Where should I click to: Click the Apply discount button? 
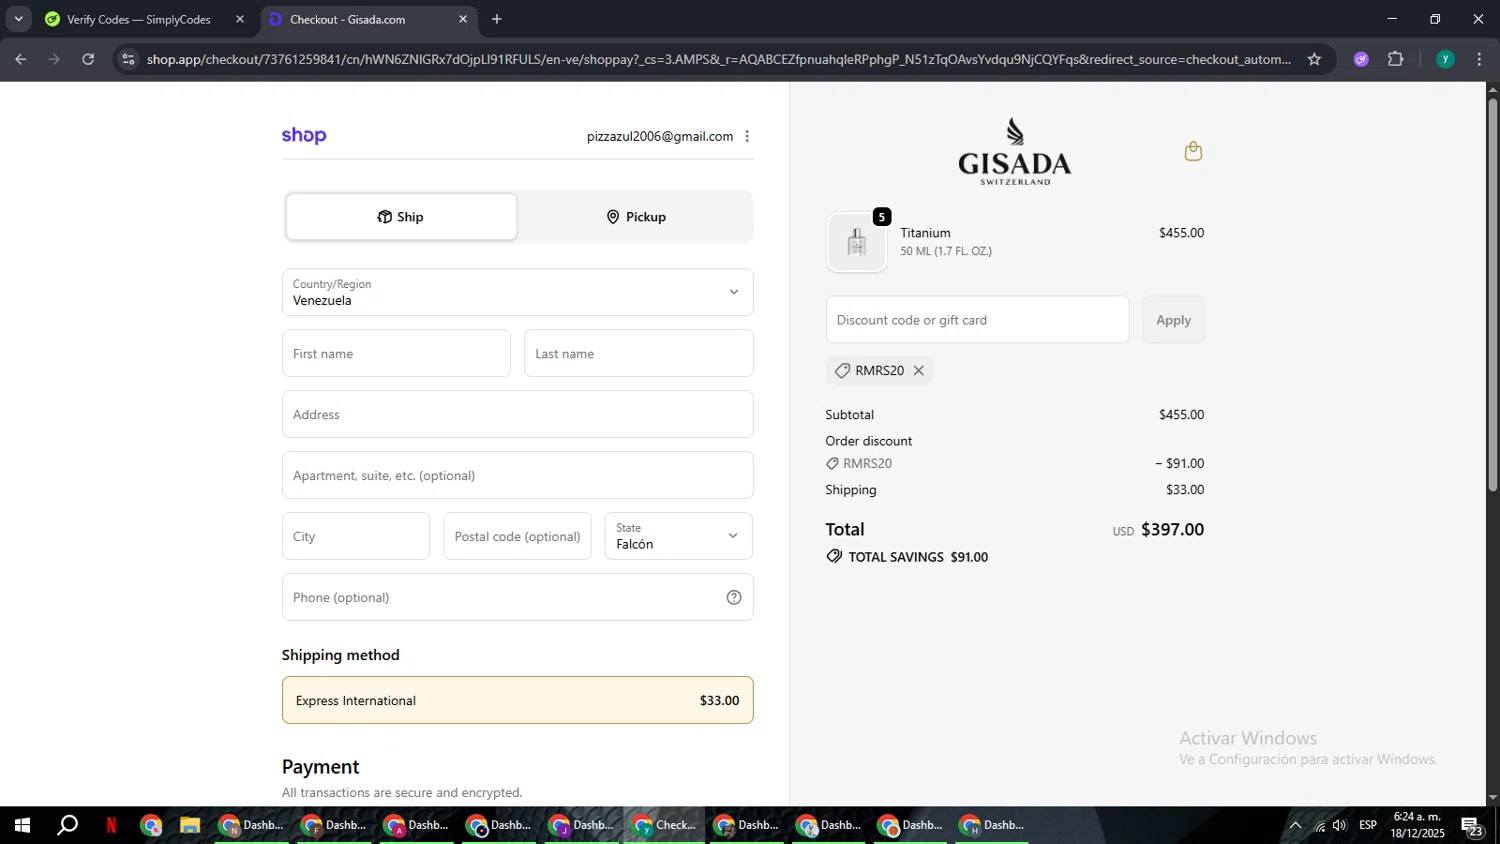click(1173, 320)
